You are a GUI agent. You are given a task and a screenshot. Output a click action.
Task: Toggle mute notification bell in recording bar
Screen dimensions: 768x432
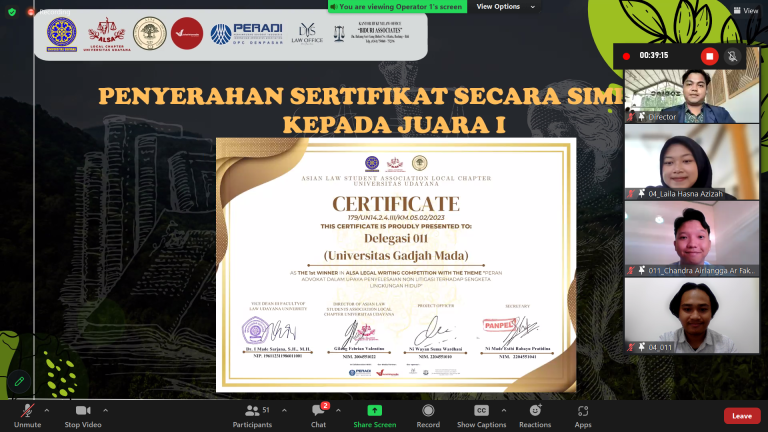coord(732,56)
